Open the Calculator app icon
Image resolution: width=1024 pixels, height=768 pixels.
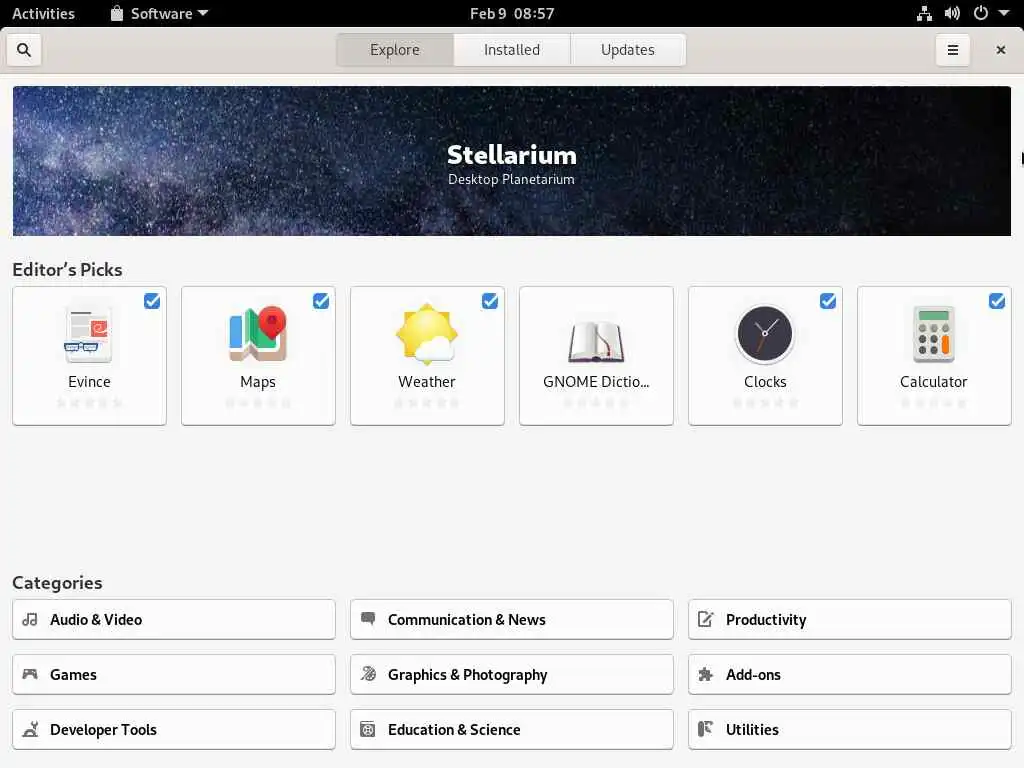tap(933, 334)
